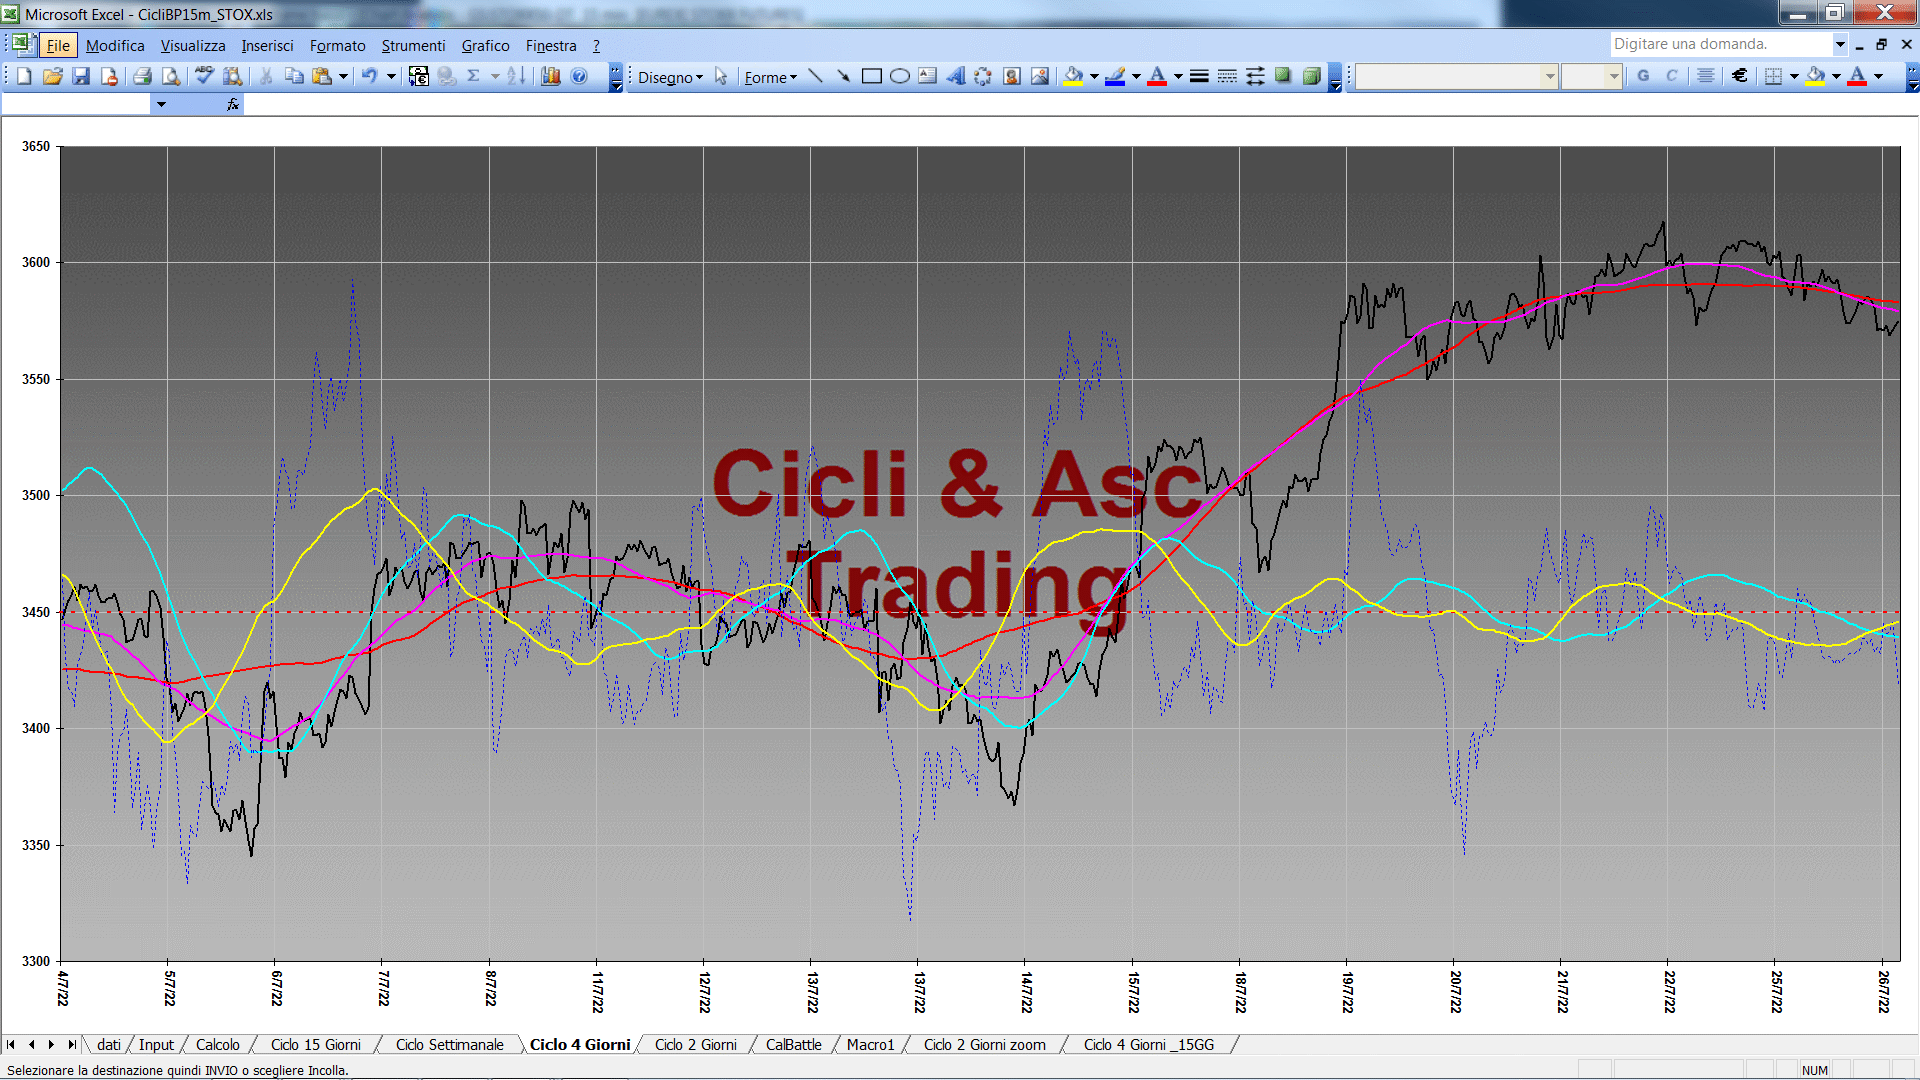Toggle Bold (G) formatting

pos(1643,76)
